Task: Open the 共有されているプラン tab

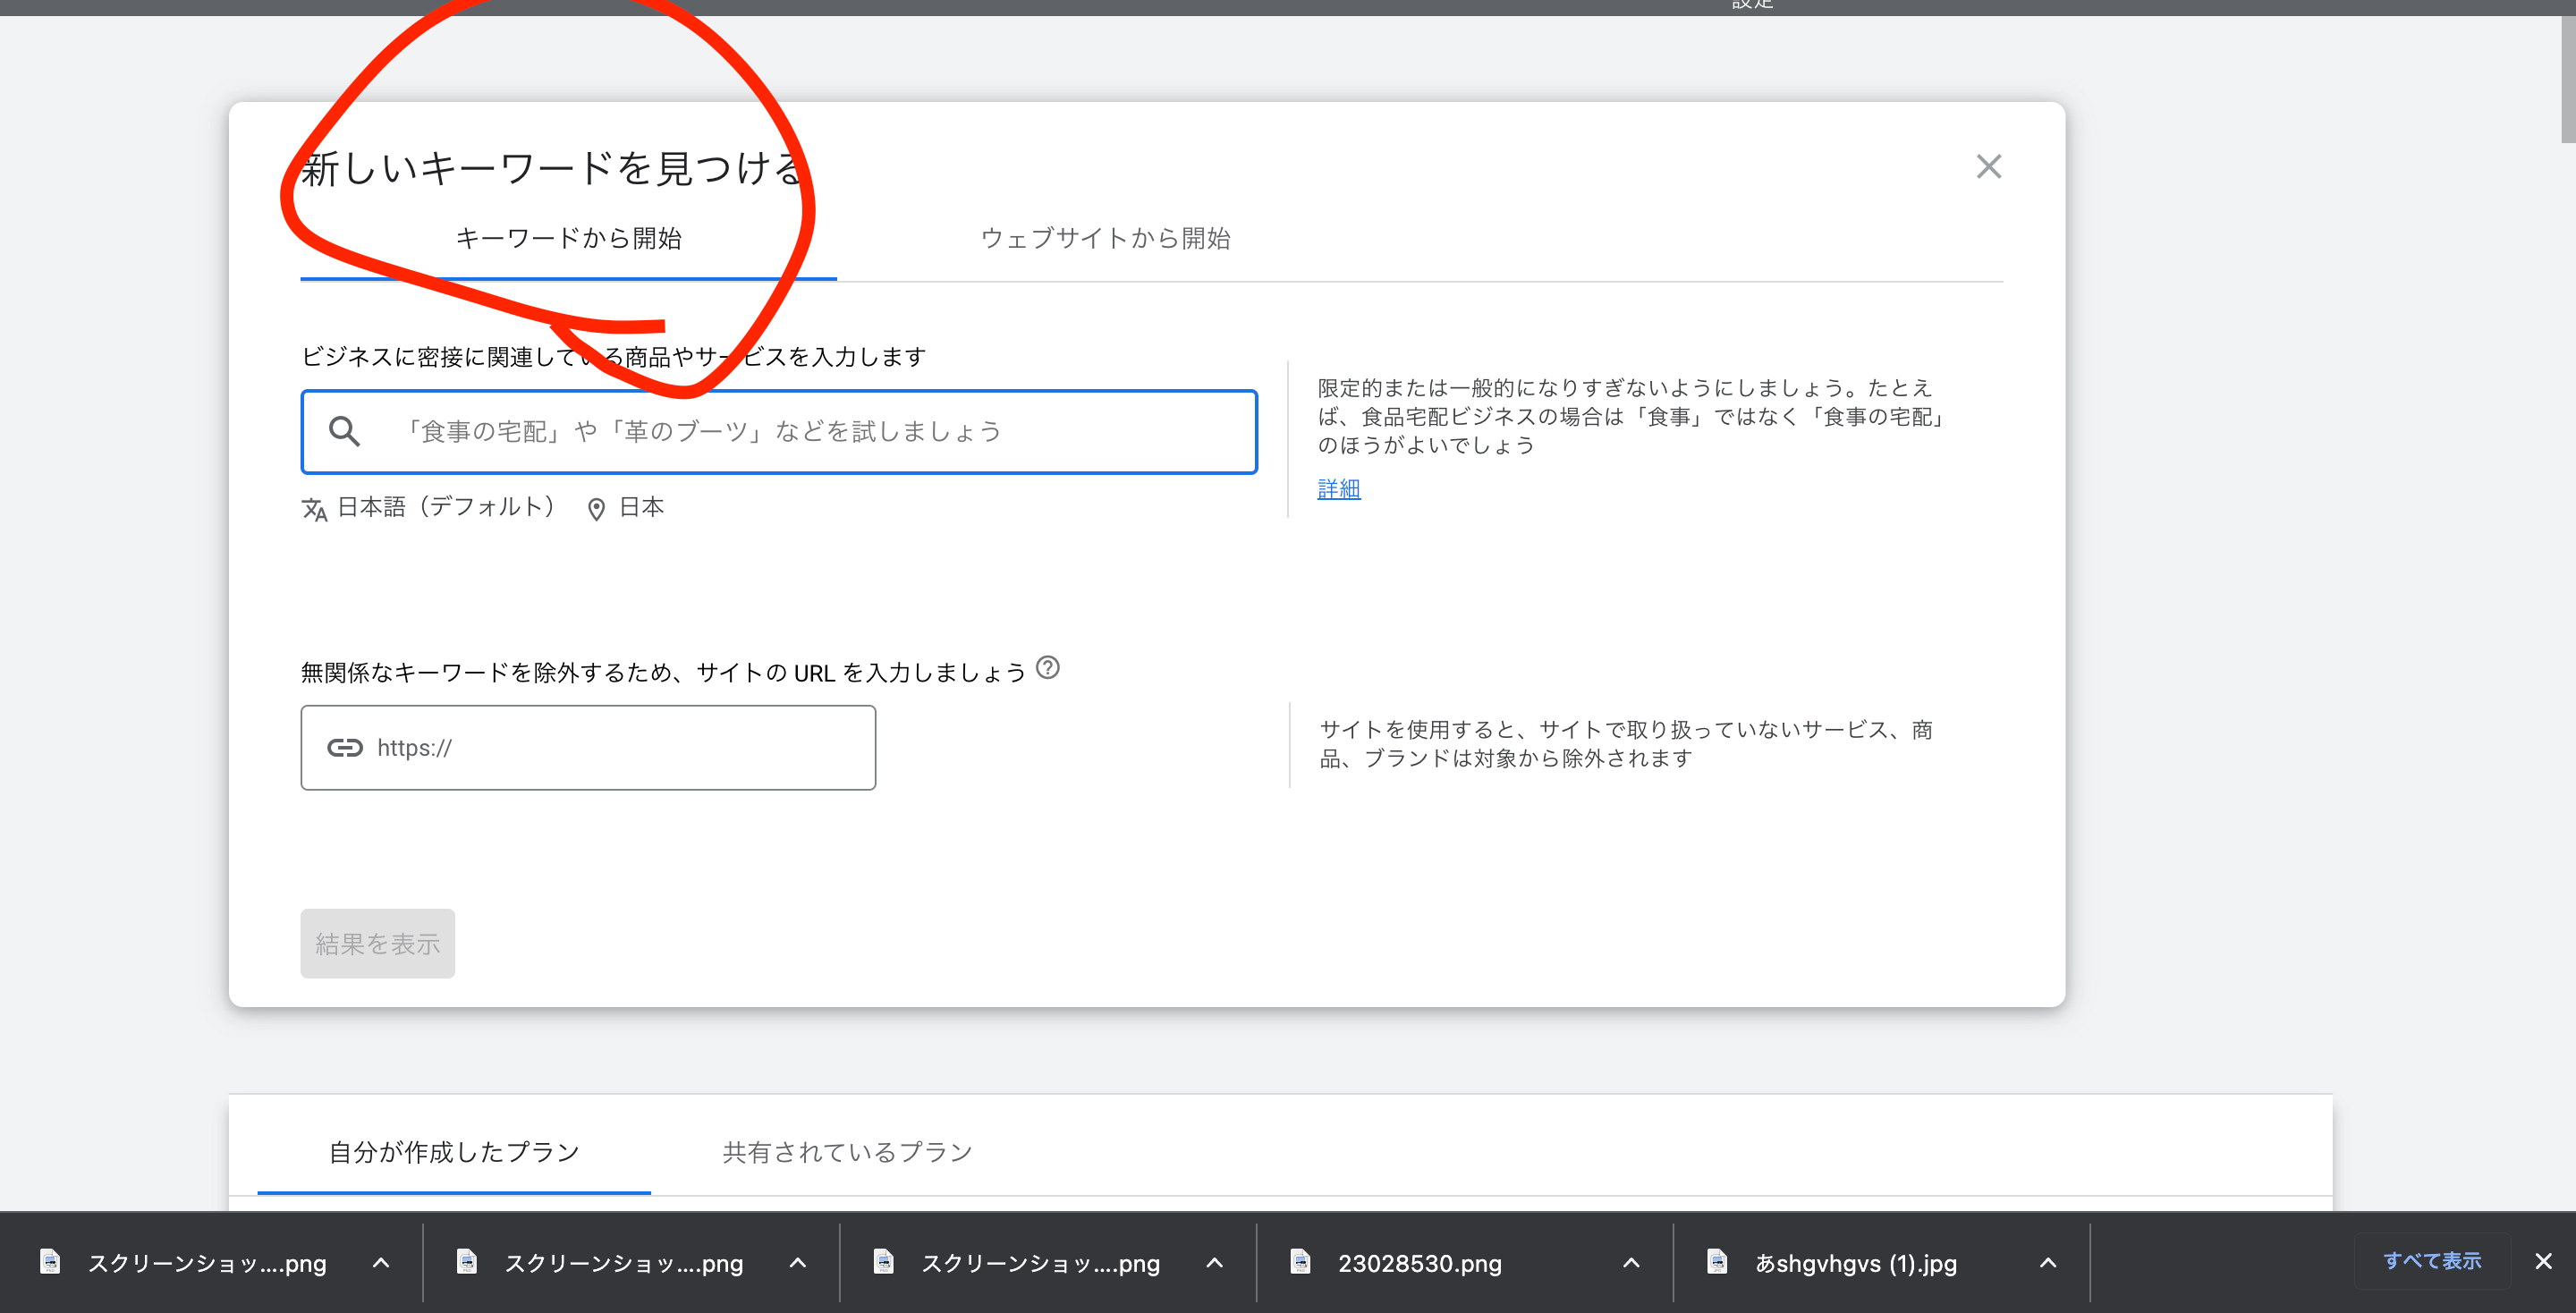Action: point(846,1152)
